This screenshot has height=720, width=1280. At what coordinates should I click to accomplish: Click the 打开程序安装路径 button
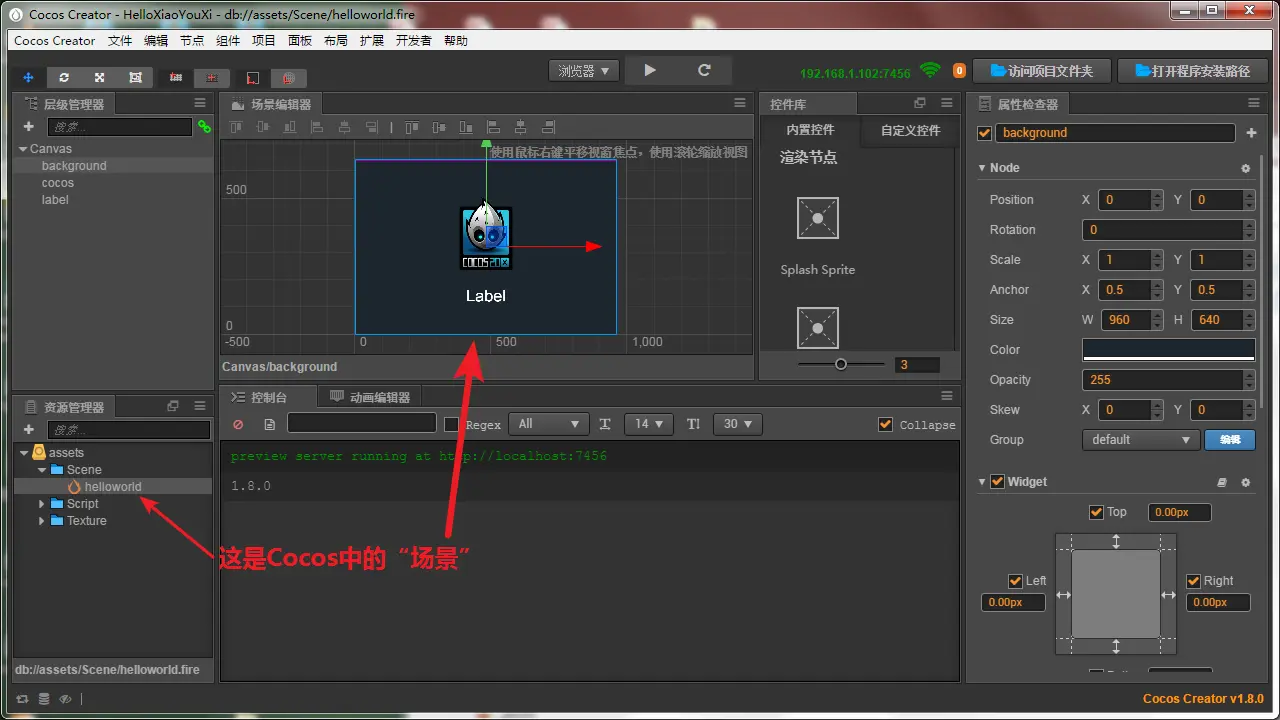click(1192, 71)
